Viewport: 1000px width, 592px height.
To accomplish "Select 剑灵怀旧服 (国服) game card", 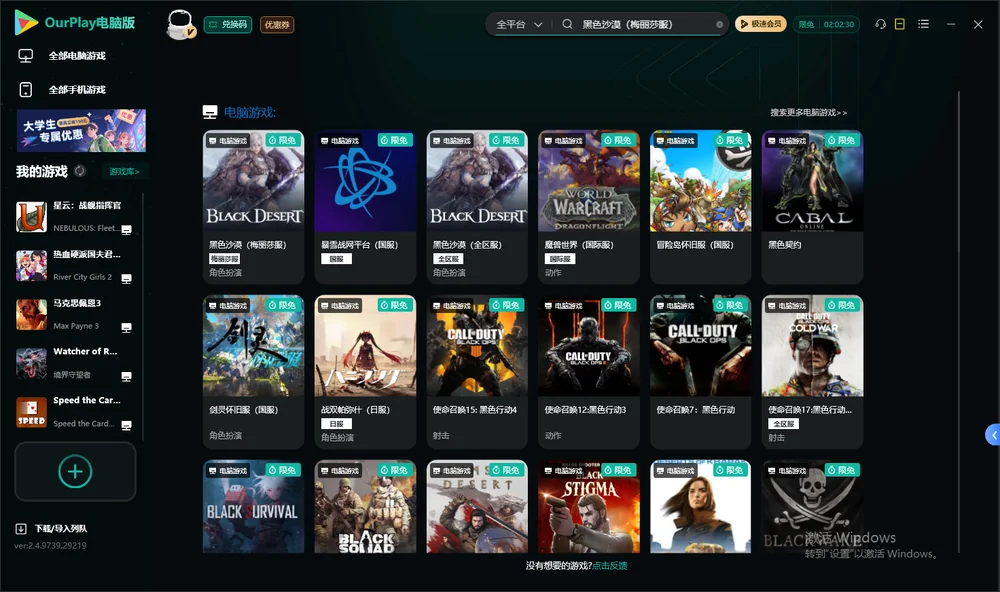I will pyautogui.click(x=253, y=372).
